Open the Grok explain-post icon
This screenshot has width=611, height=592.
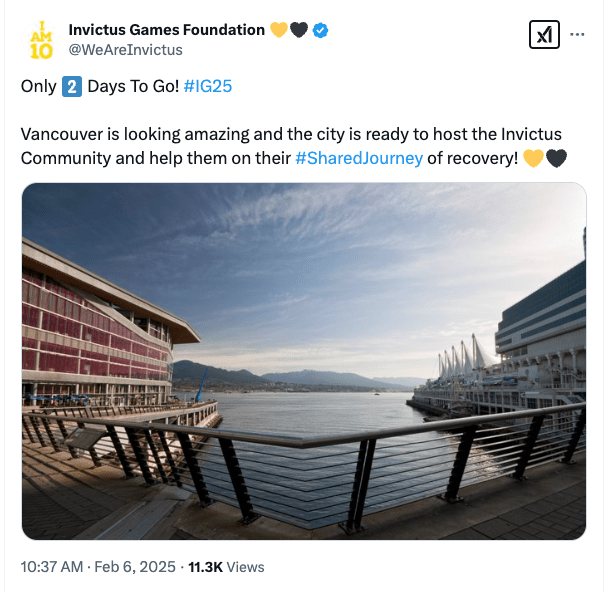click(543, 35)
